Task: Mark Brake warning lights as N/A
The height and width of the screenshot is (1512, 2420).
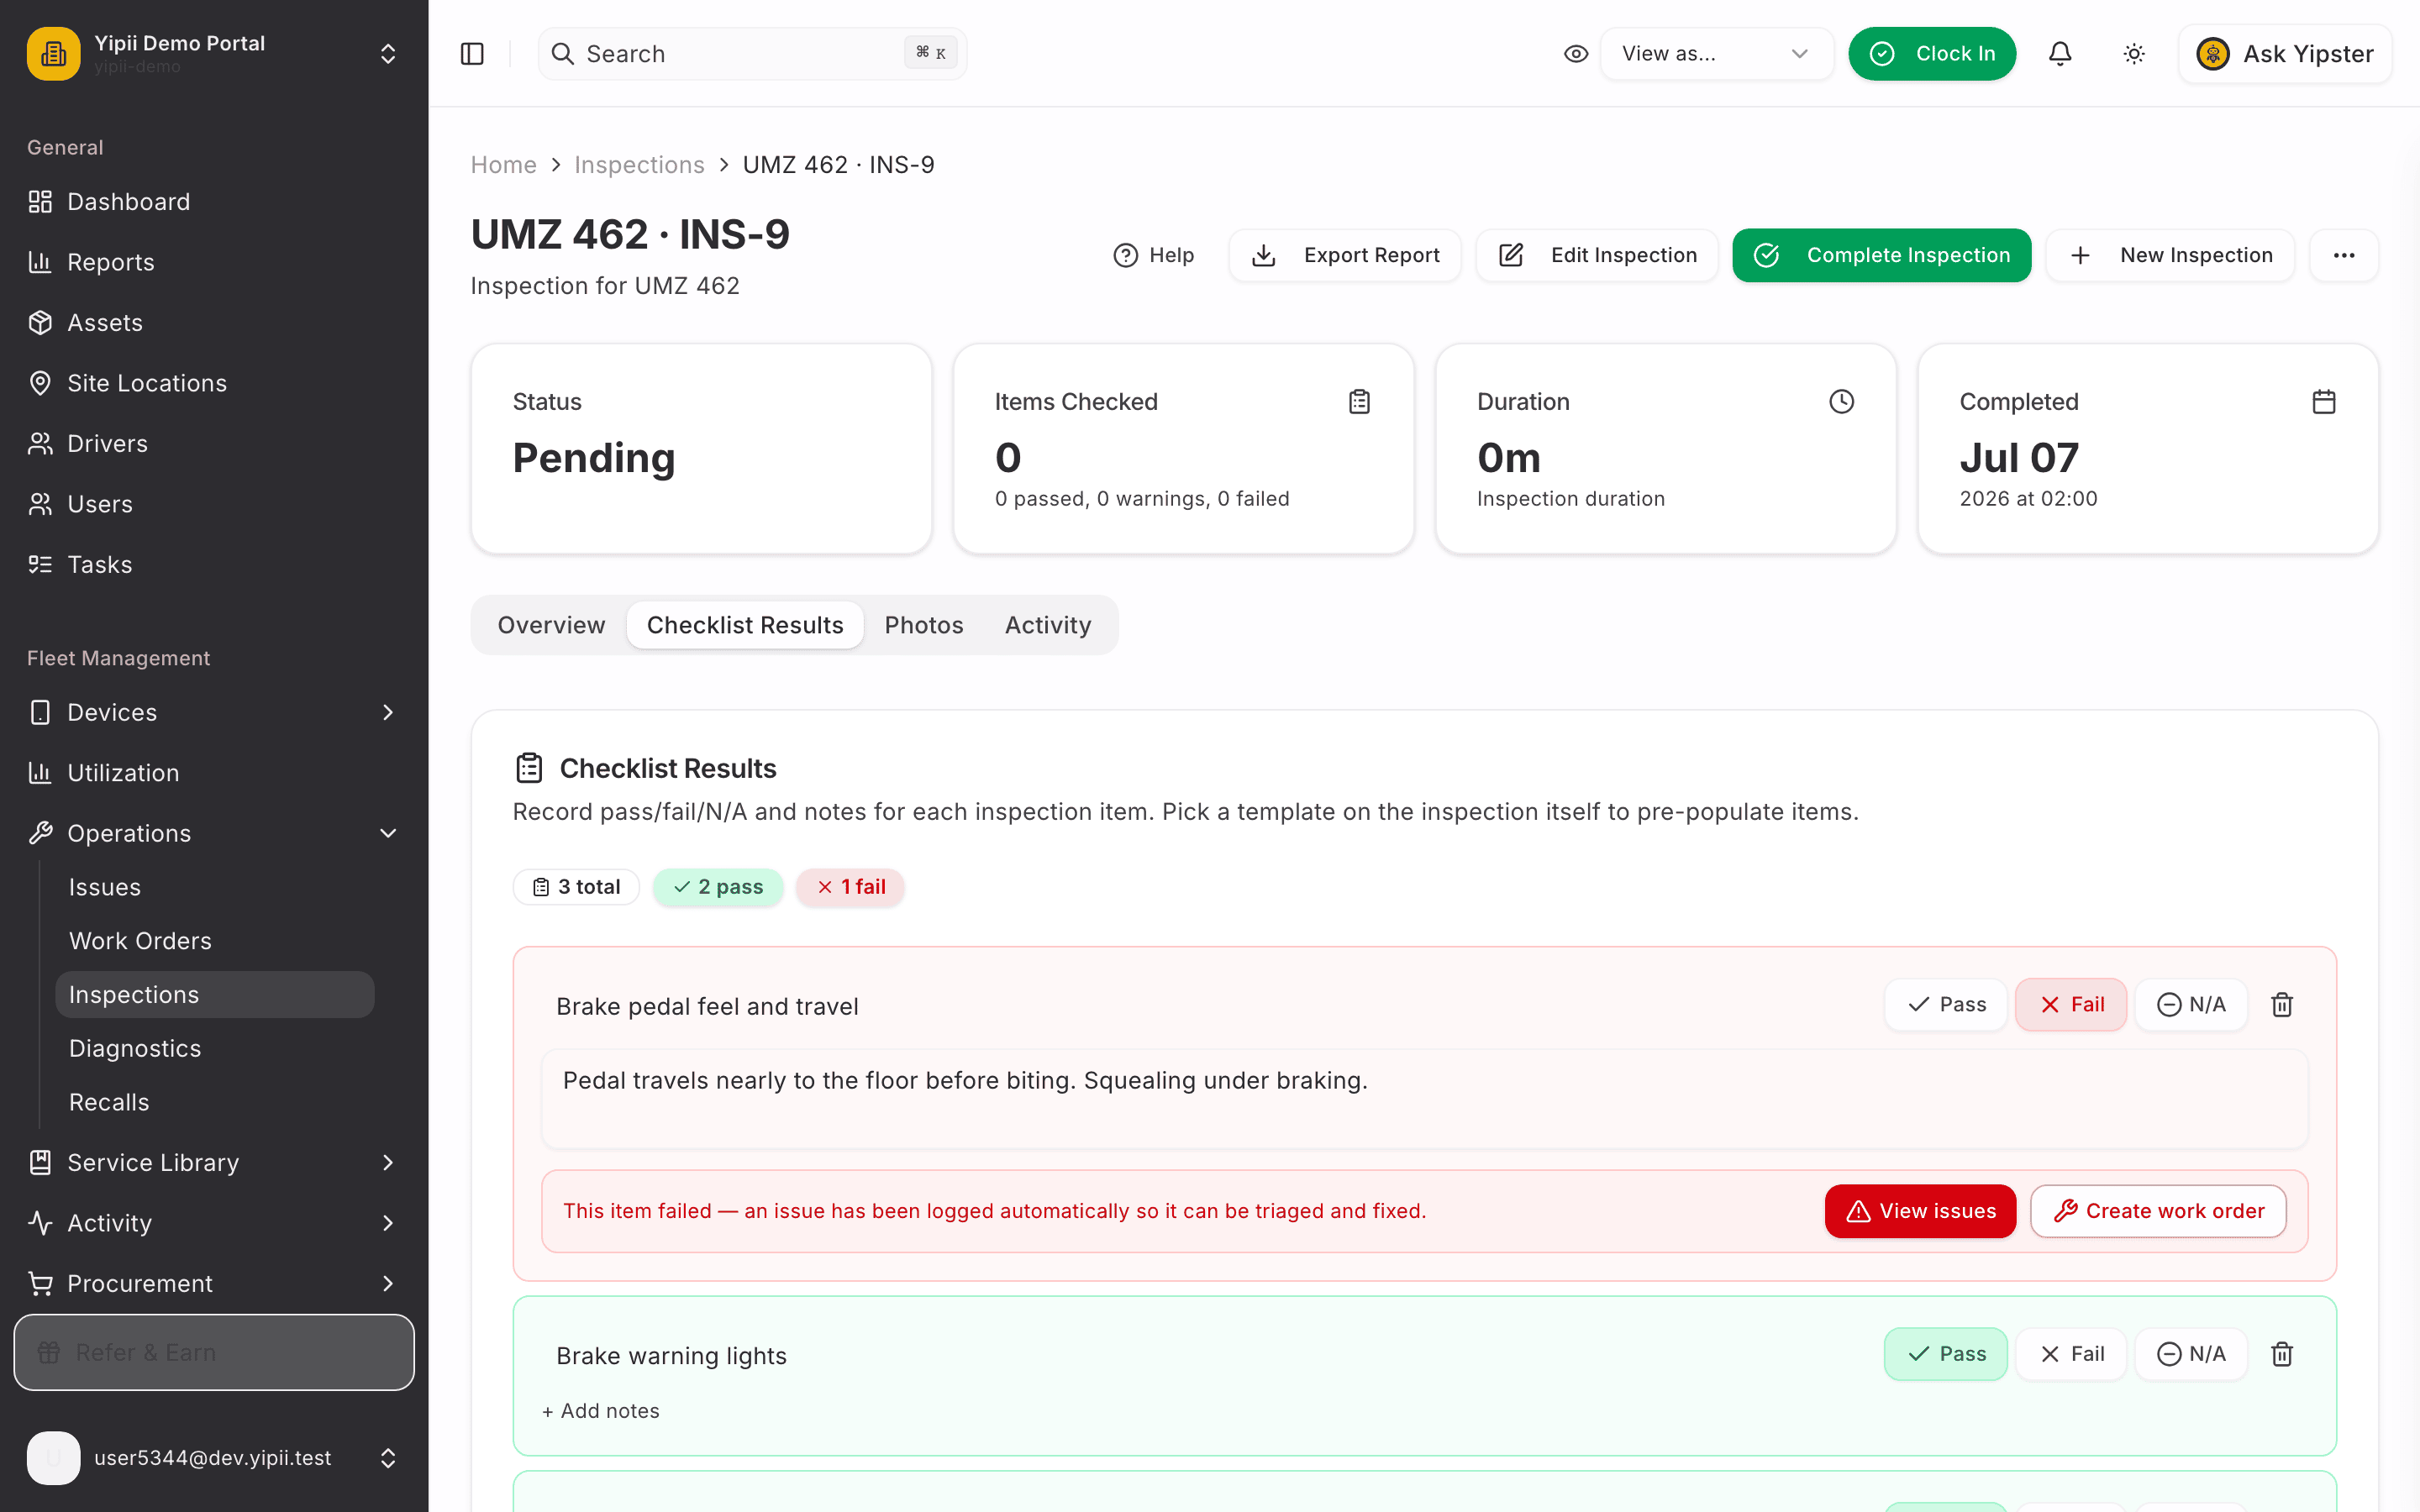Action: tap(2191, 1354)
